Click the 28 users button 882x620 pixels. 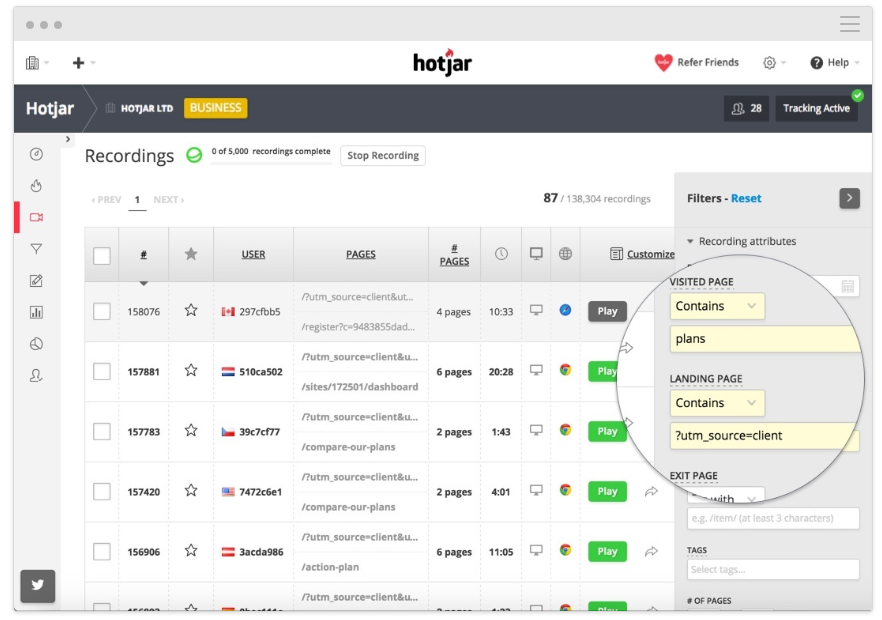pyautogui.click(x=746, y=109)
